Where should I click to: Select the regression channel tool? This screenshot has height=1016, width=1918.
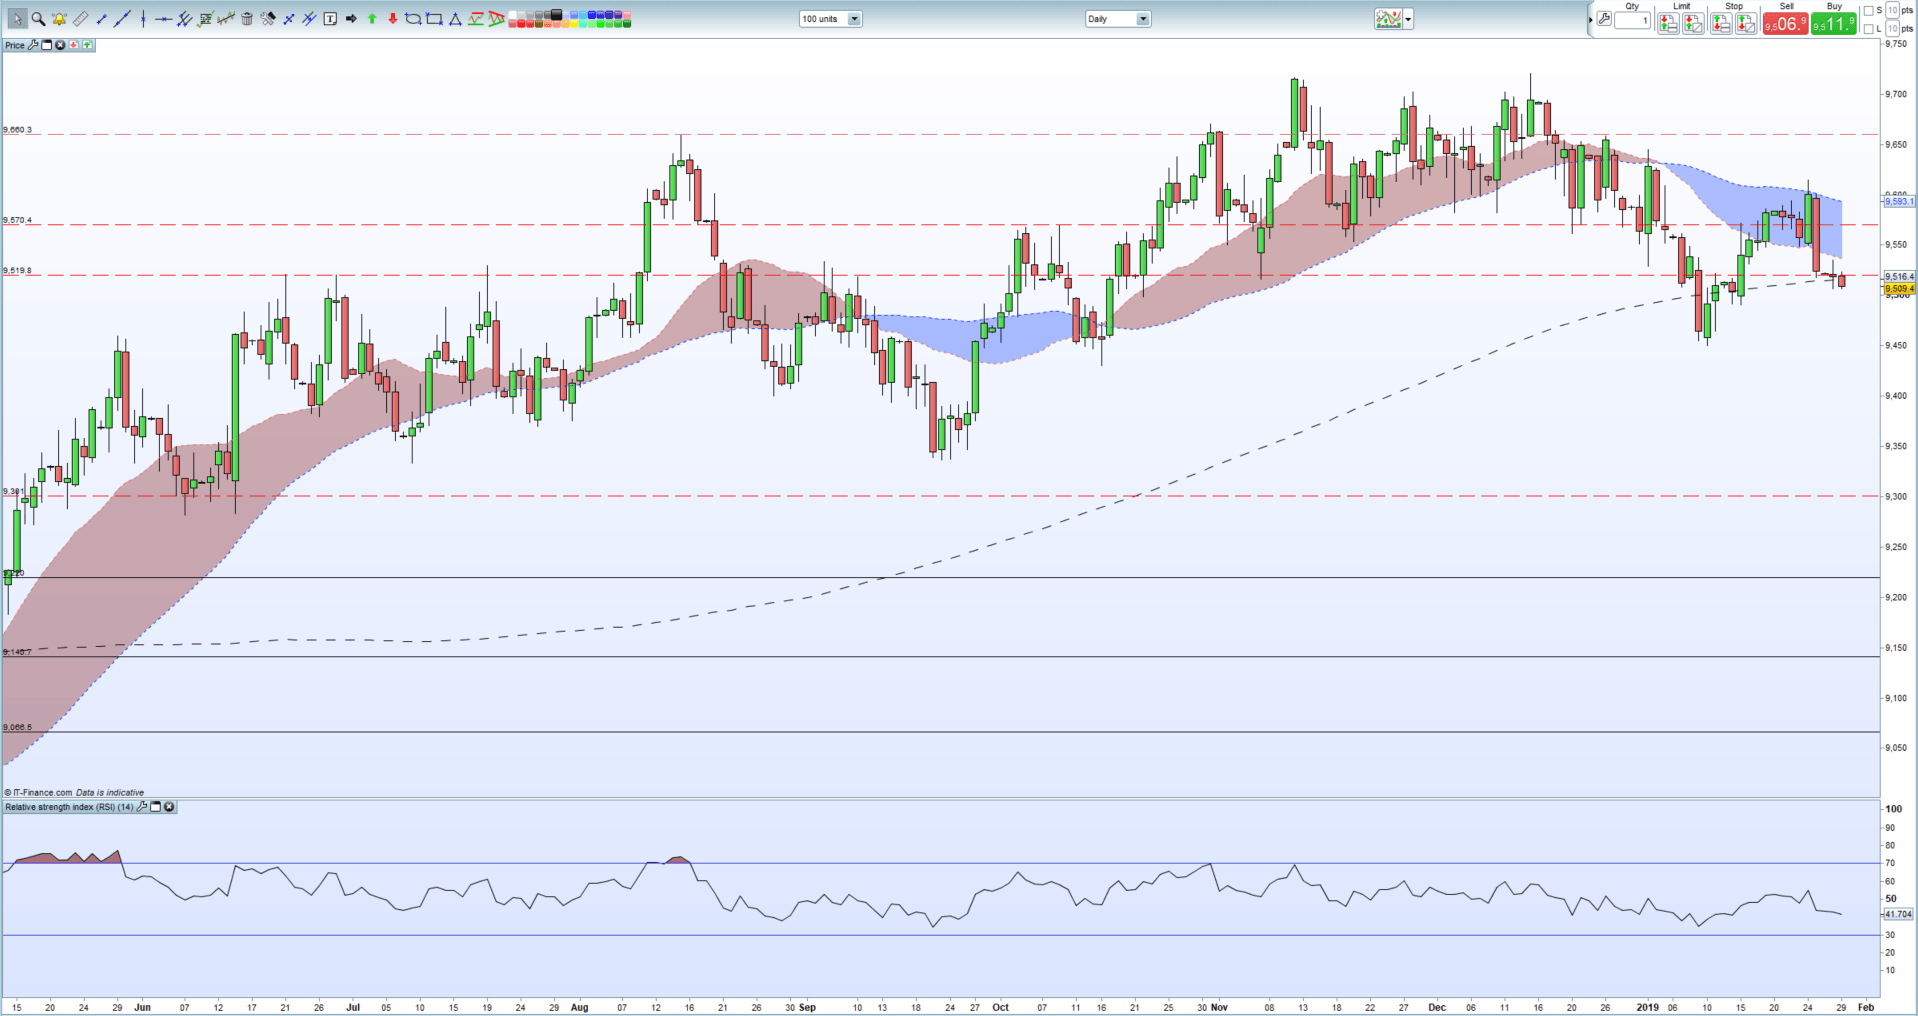(226, 18)
